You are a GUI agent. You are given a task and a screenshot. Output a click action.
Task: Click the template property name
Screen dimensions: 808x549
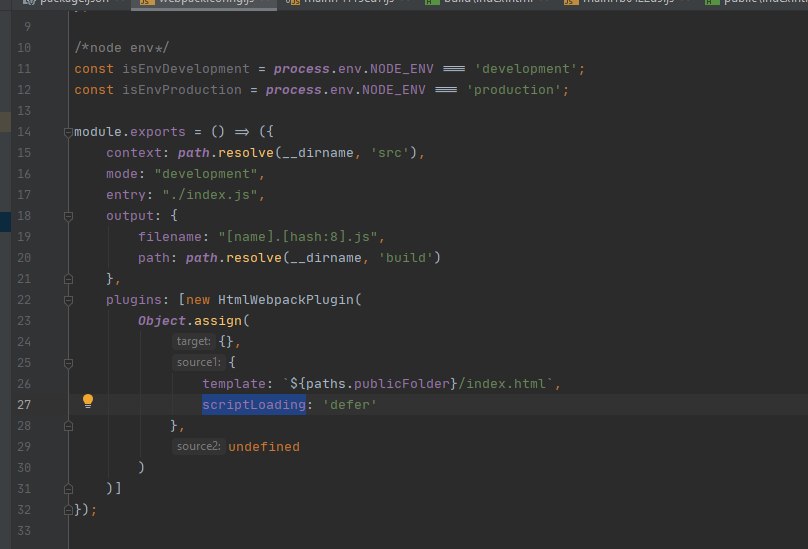pyautogui.click(x=234, y=384)
